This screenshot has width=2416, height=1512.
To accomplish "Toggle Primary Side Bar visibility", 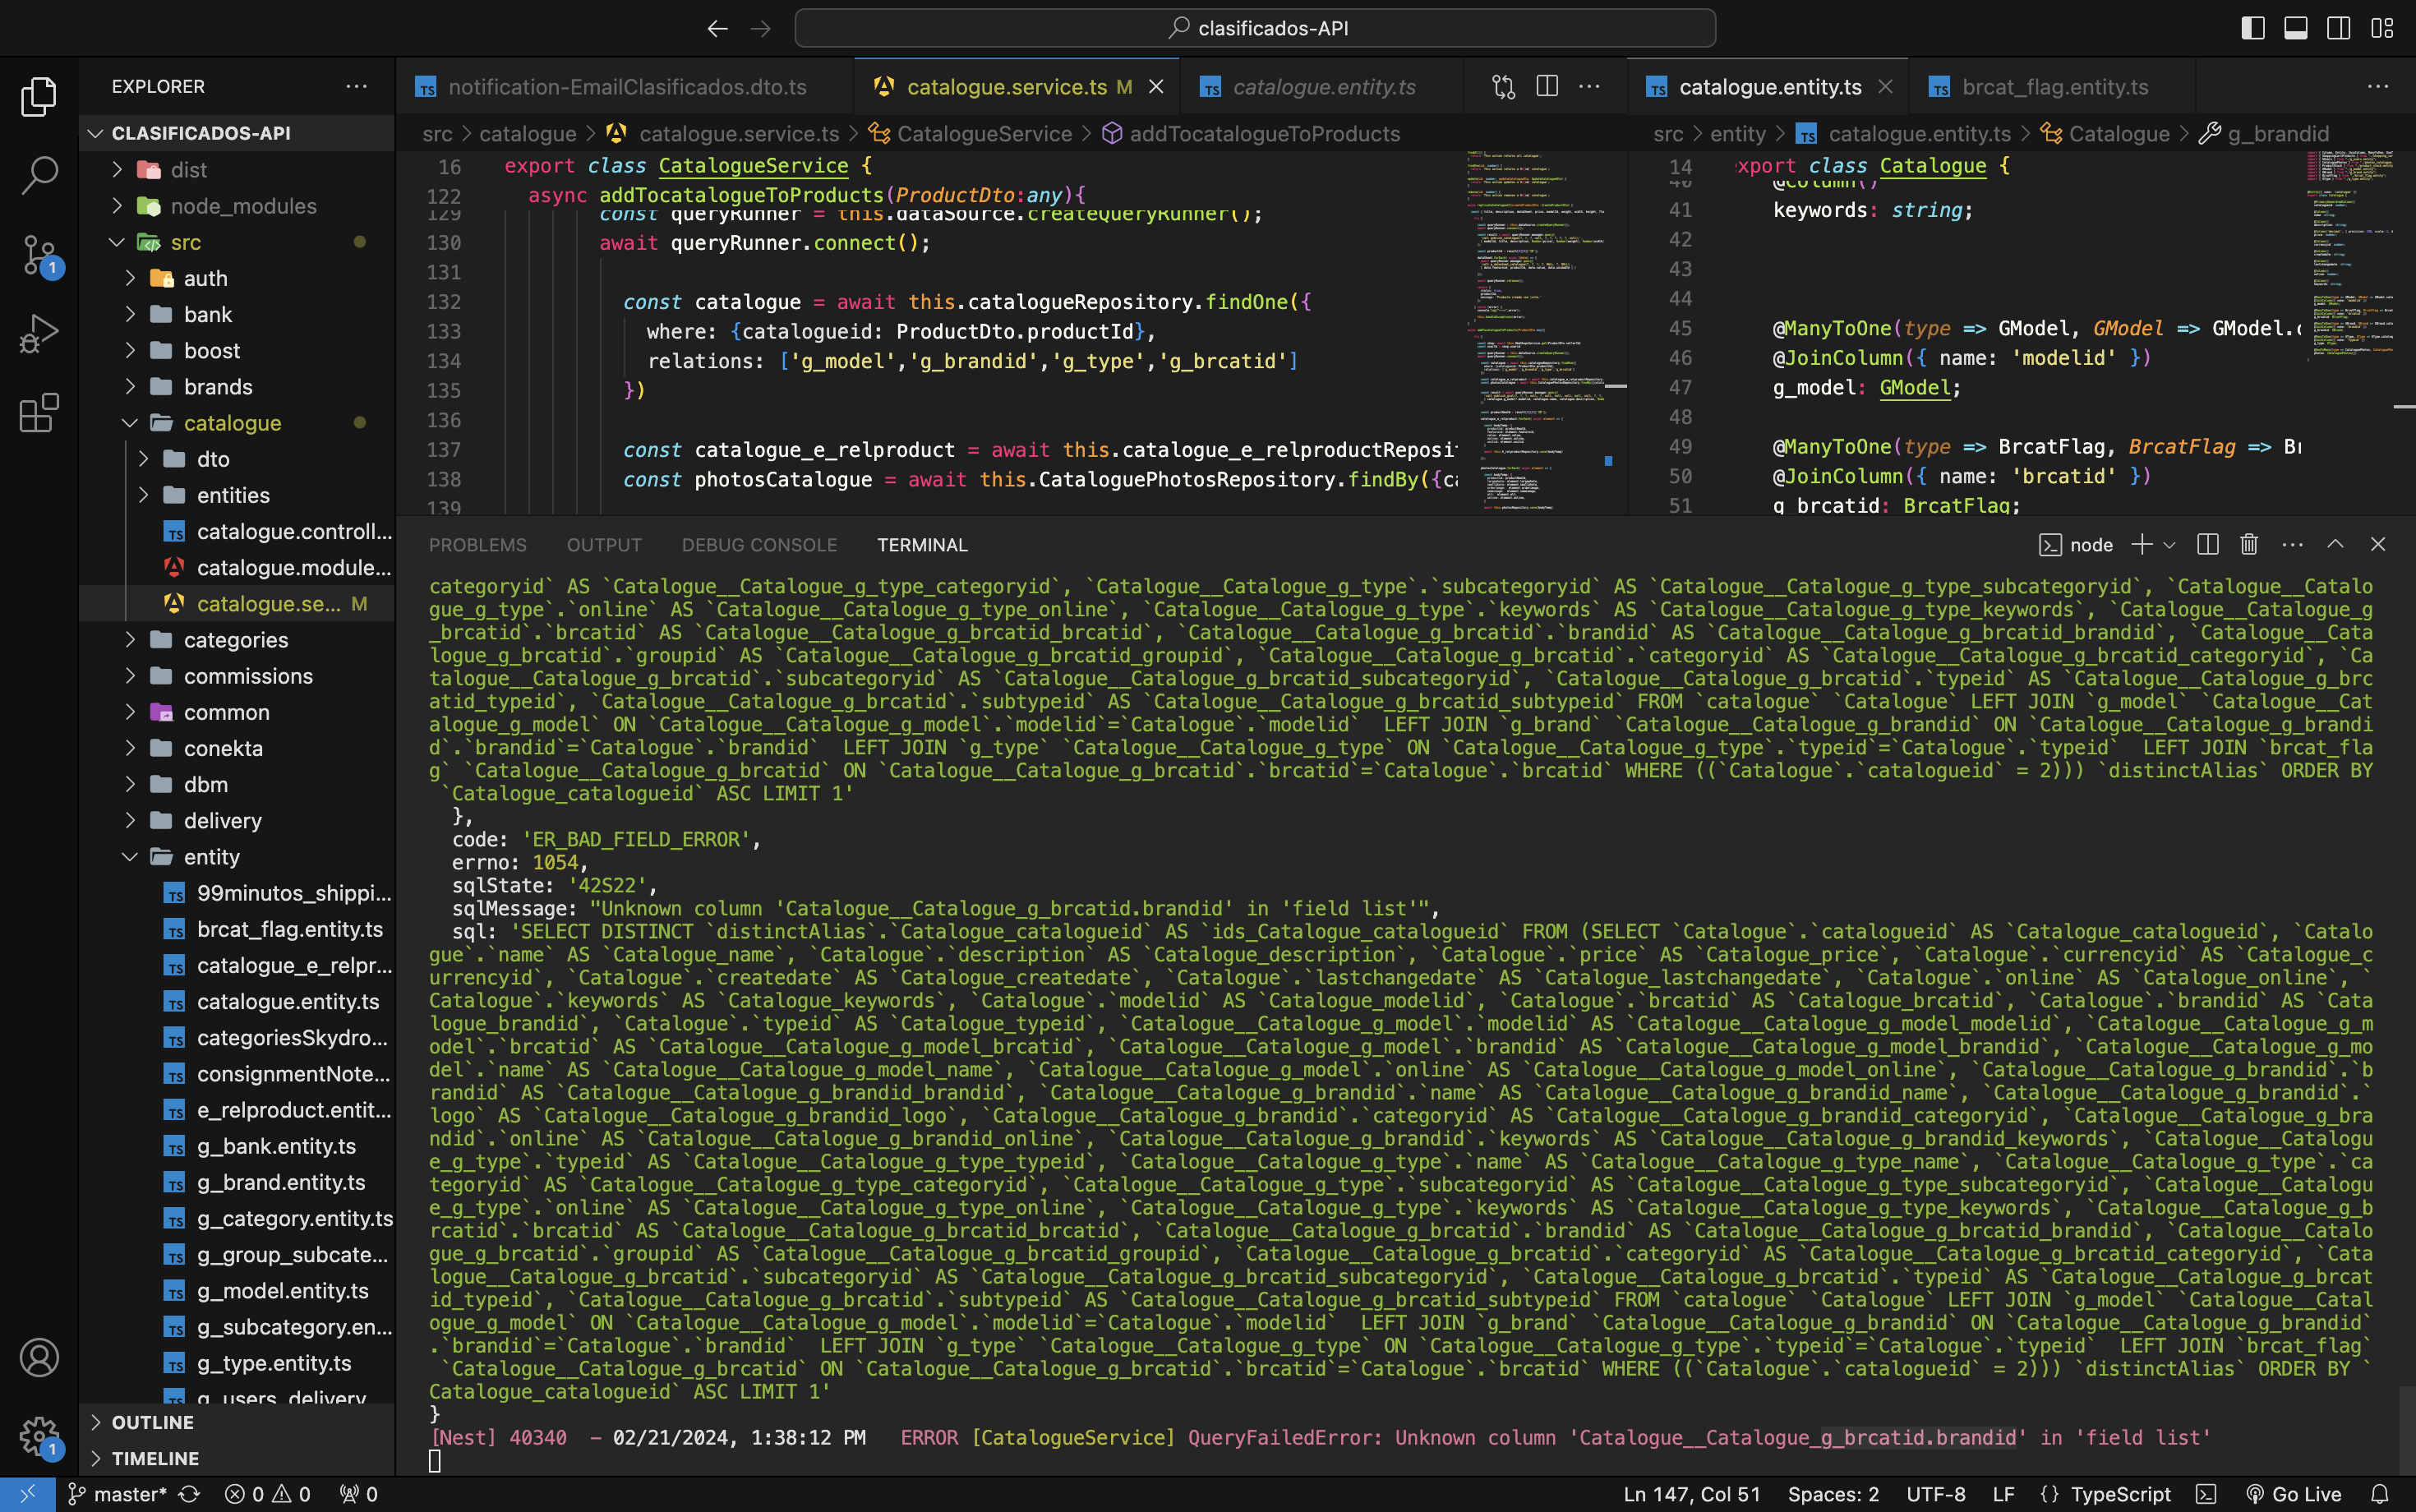I will (x=2252, y=28).
